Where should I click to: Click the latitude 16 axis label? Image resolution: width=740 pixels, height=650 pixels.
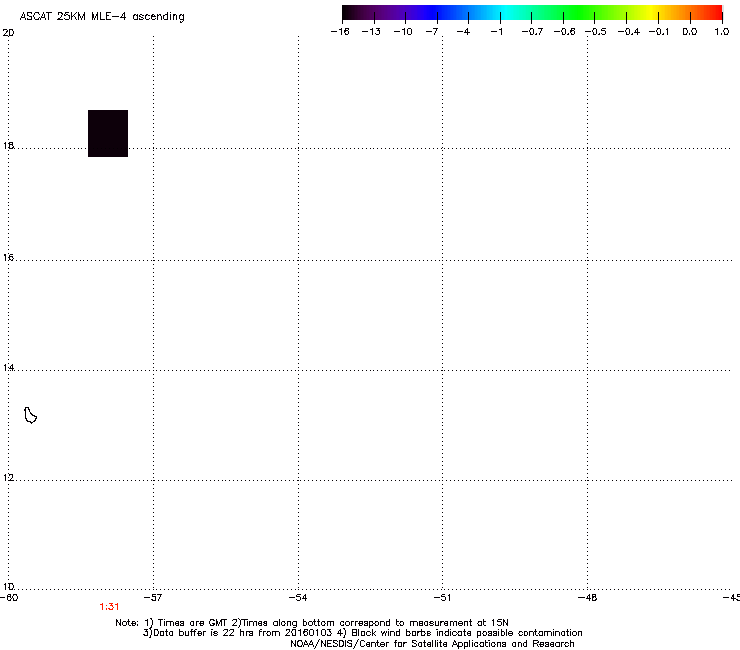8,257
